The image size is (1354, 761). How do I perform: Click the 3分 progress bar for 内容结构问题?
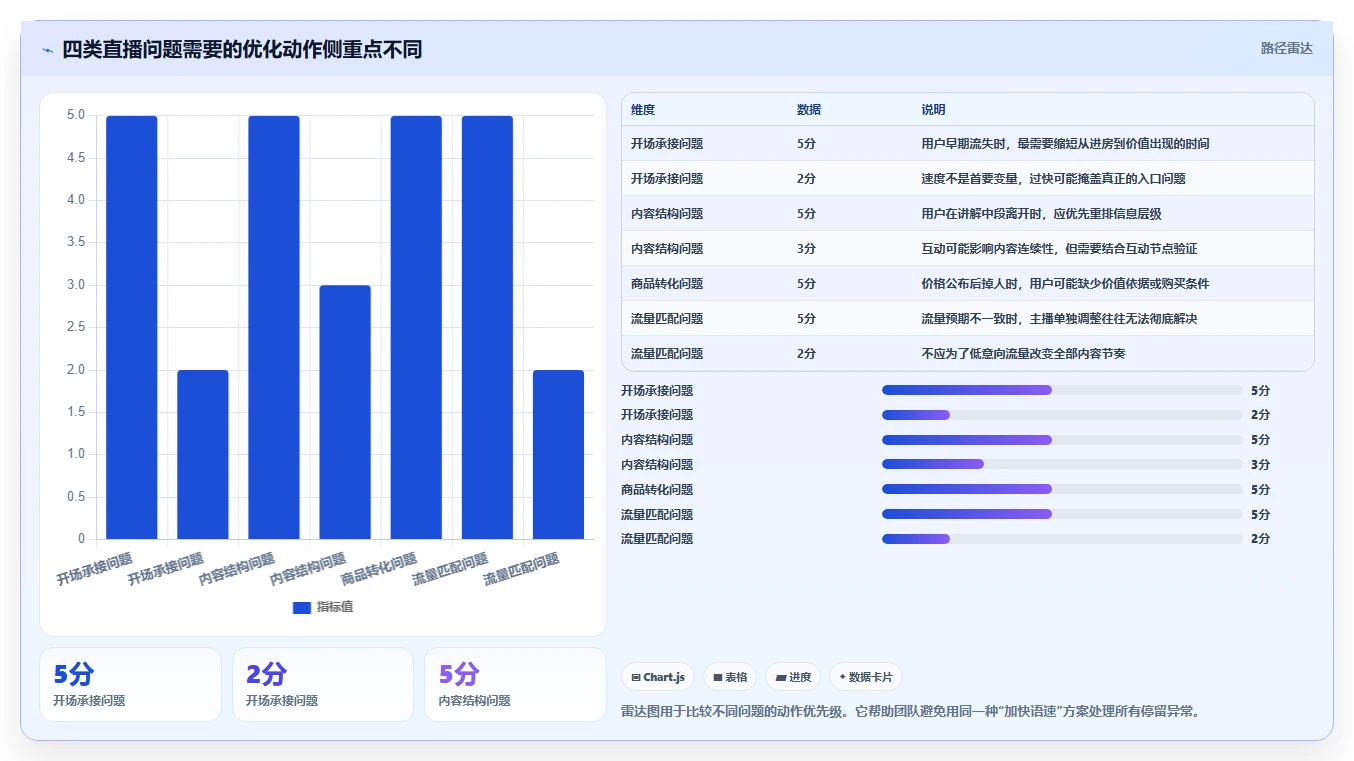click(1062, 464)
